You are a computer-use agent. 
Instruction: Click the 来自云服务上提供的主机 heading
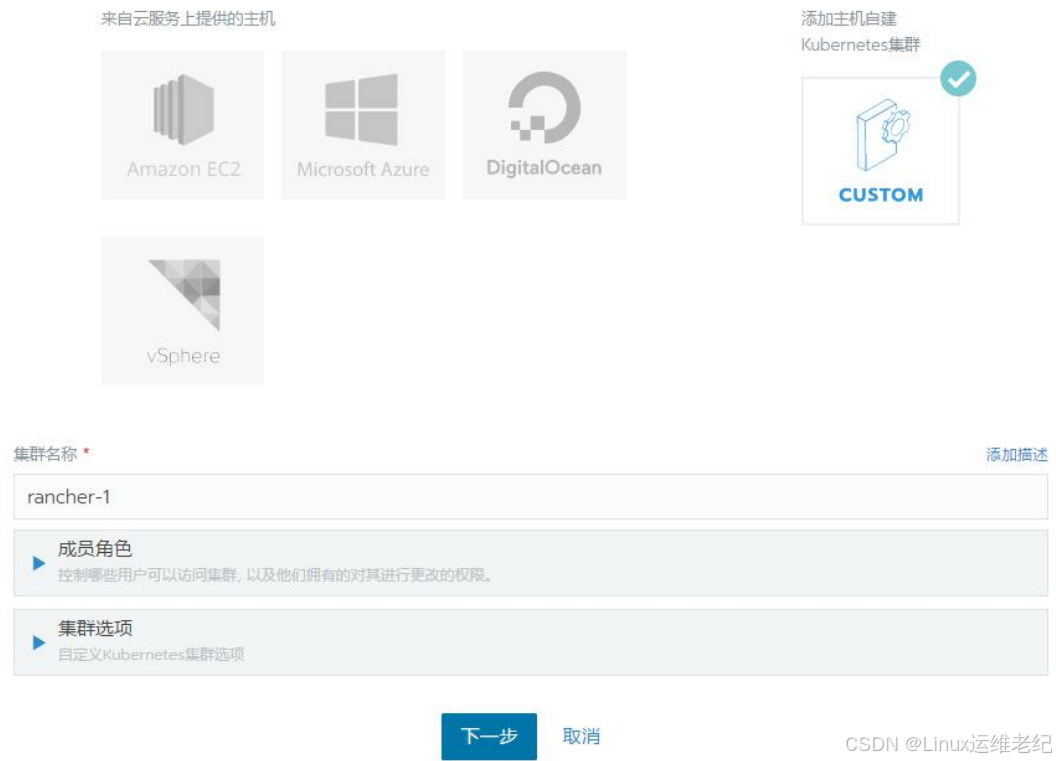pos(188,19)
